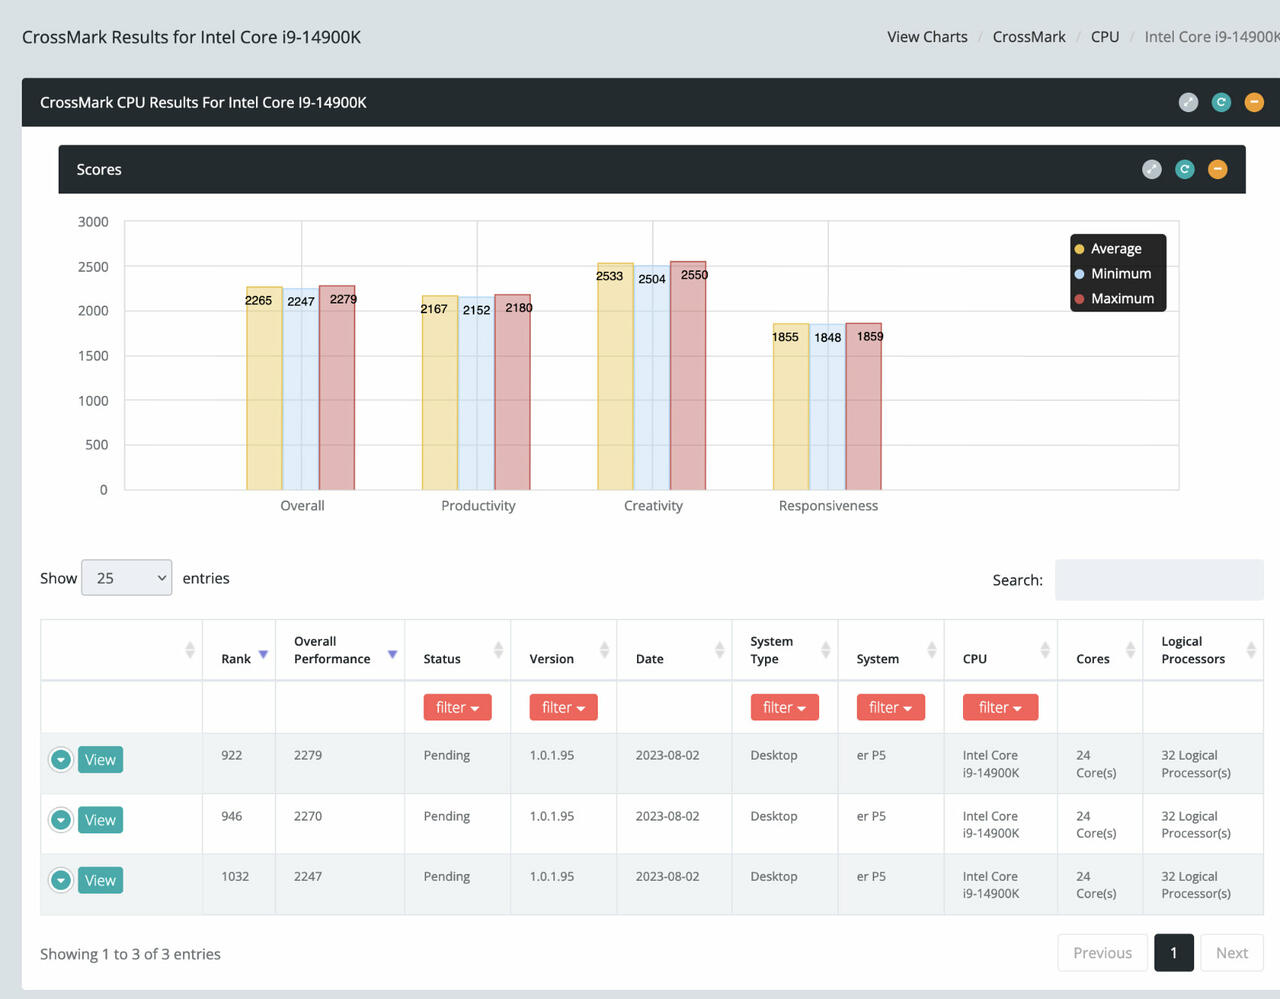Refresh the Scores chart panel
1280x999 pixels.
coord(1185,169)
